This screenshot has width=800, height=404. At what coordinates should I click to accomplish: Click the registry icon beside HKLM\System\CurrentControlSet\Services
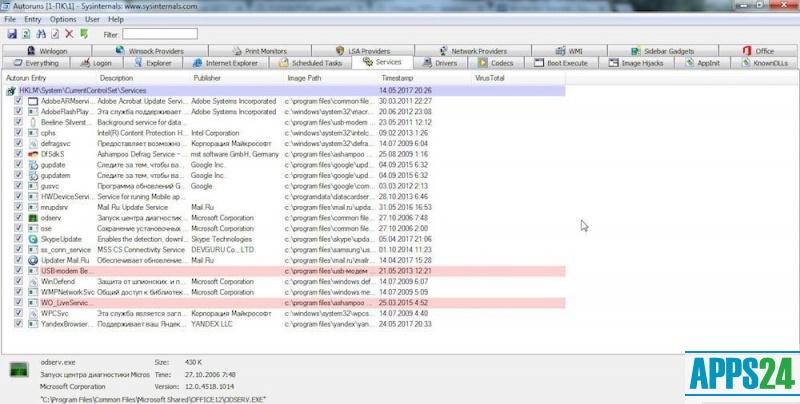point(11,91)
